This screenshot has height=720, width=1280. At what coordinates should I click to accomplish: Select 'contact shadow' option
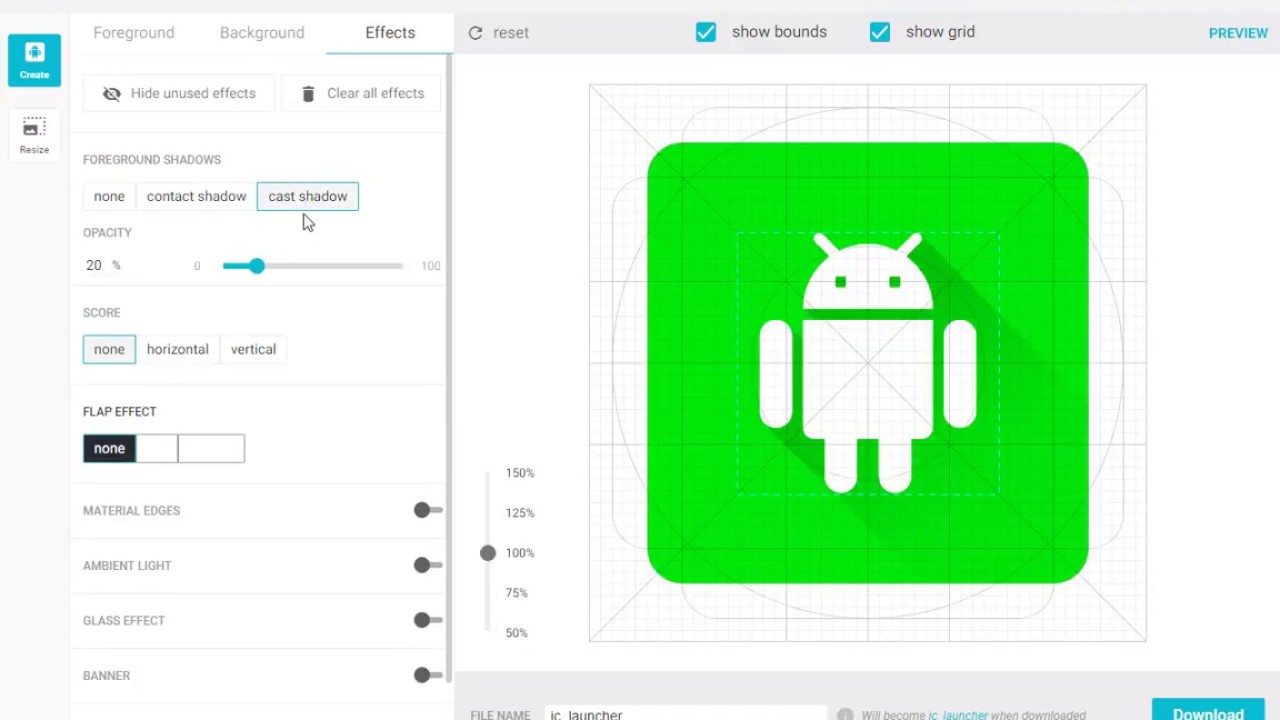coord(196,196)
